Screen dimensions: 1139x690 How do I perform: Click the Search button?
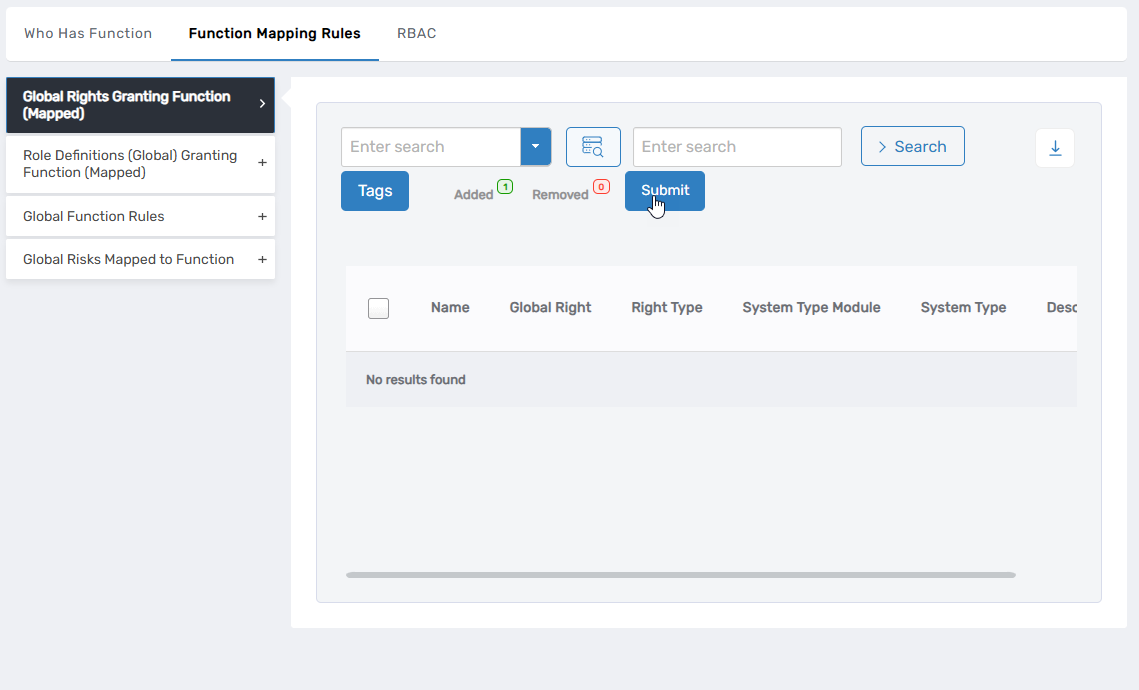(x=912, y=145)
